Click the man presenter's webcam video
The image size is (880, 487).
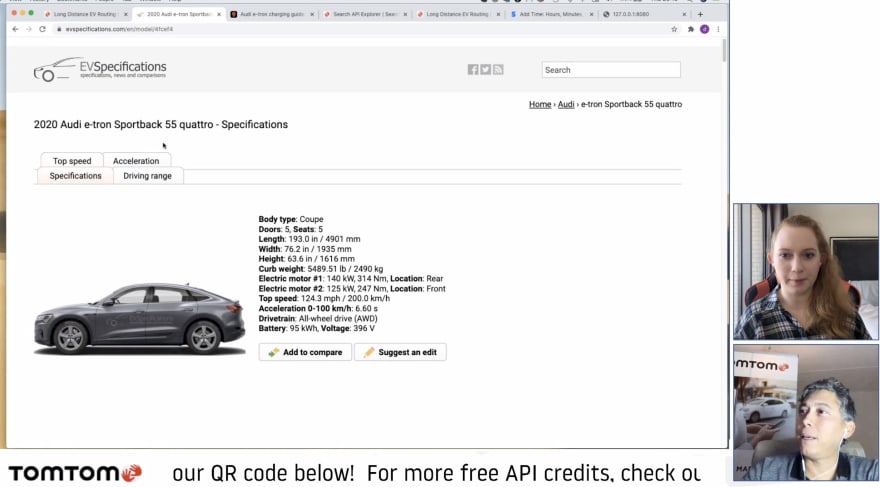point(806,413)
